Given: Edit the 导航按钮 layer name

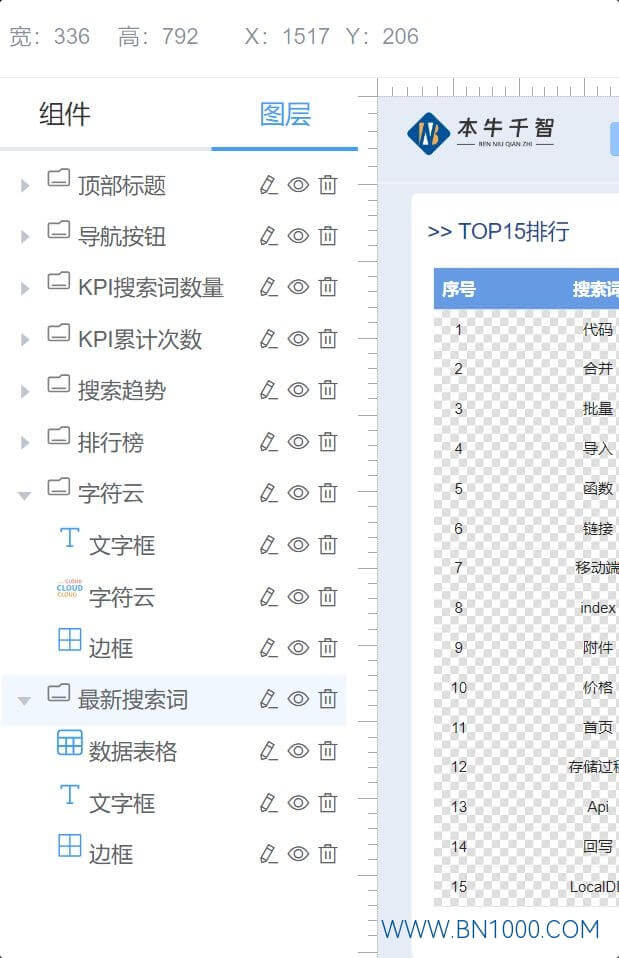Looking at the screenshot, I should [x=268, y=236].
